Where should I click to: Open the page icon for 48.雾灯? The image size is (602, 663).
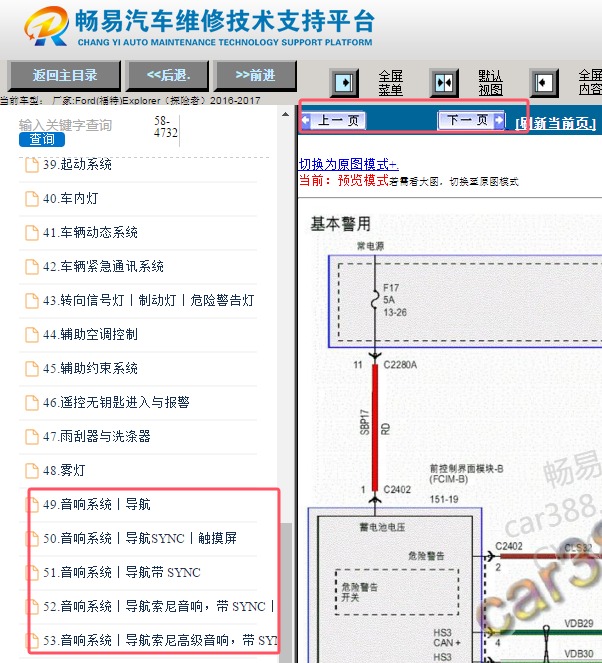[x=32, y=471]
